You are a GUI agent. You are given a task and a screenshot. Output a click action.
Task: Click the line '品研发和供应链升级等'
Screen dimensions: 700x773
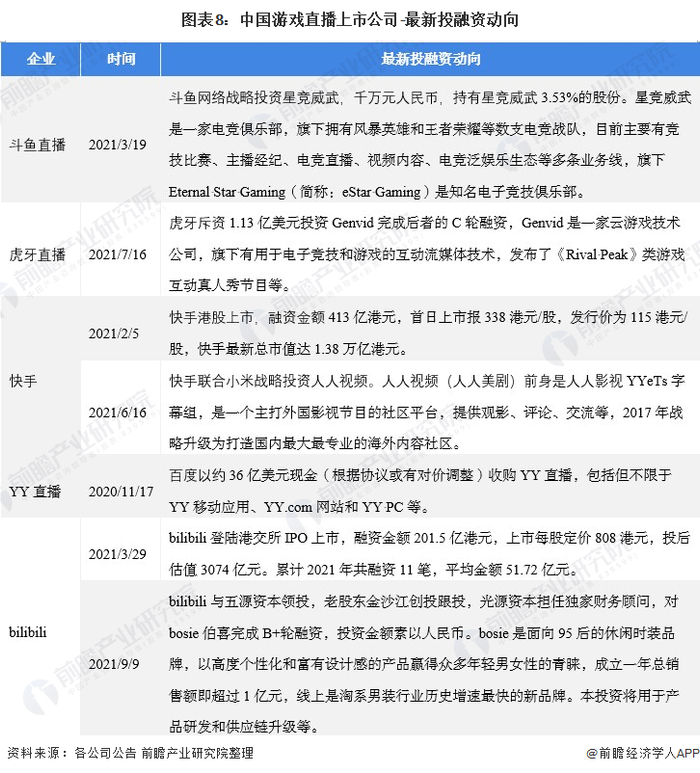[x=244, y=727]
